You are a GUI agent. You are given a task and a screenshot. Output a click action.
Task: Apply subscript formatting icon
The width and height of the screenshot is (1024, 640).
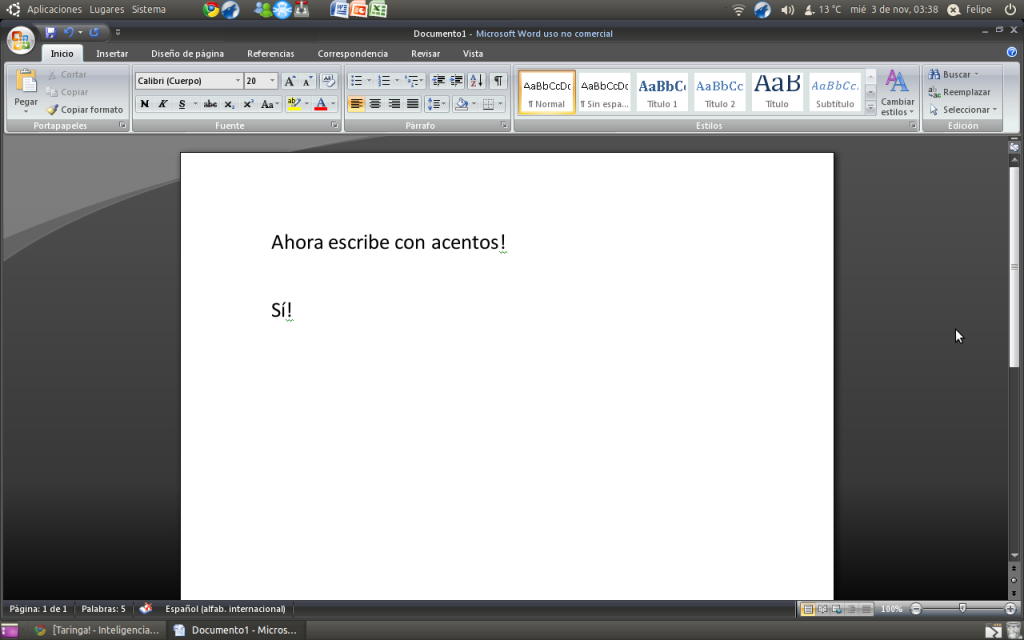229,104
